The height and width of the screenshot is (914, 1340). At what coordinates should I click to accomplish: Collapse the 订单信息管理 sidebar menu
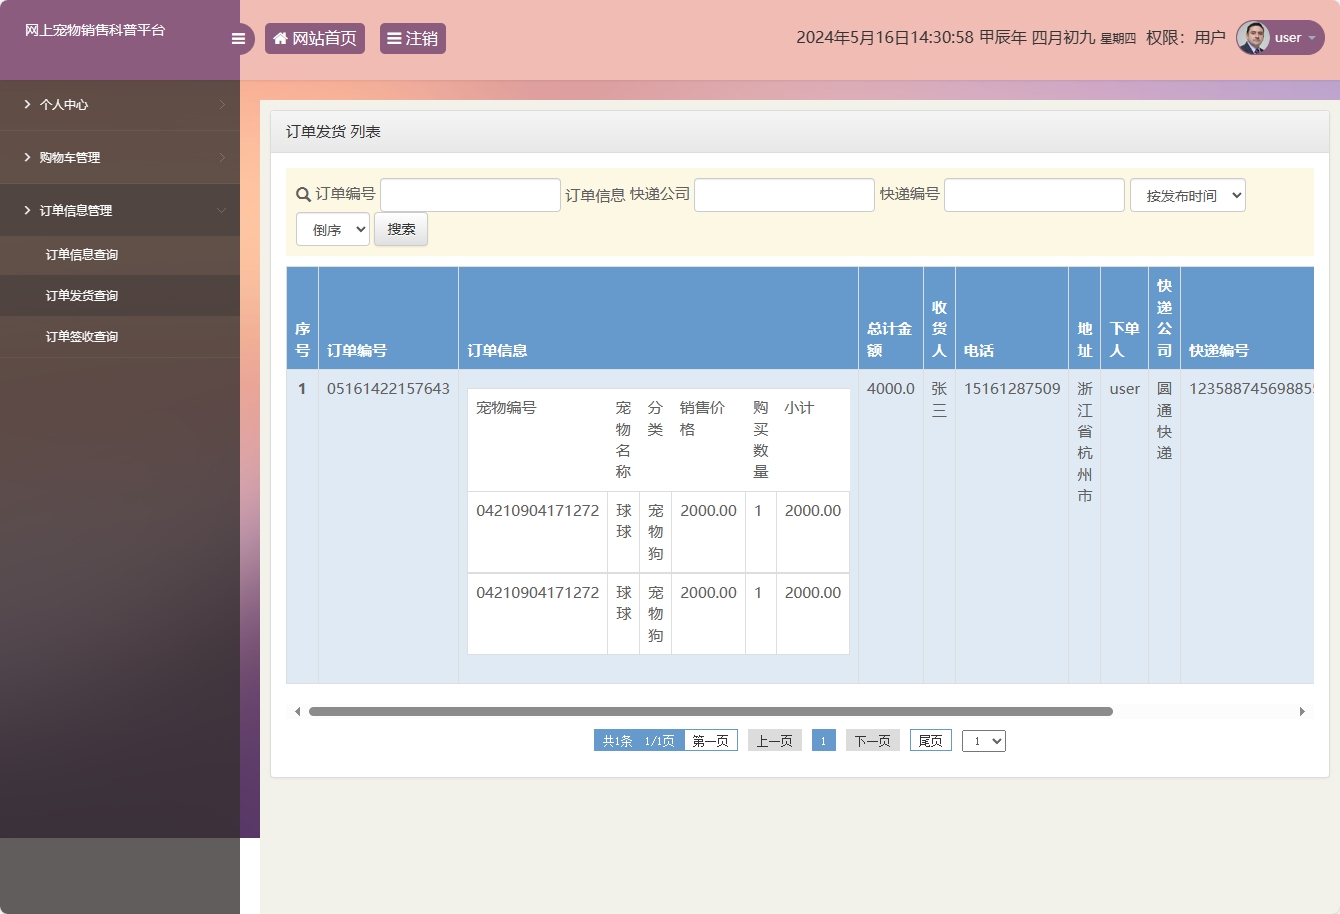pyautogui.click(x=120, y=211)
